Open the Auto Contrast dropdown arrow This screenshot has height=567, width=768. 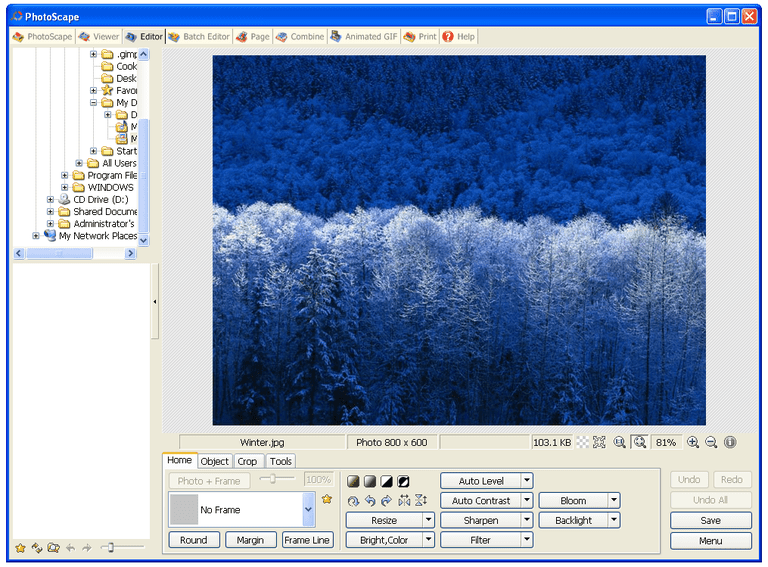pyautogui.click(x=527, y=500)
